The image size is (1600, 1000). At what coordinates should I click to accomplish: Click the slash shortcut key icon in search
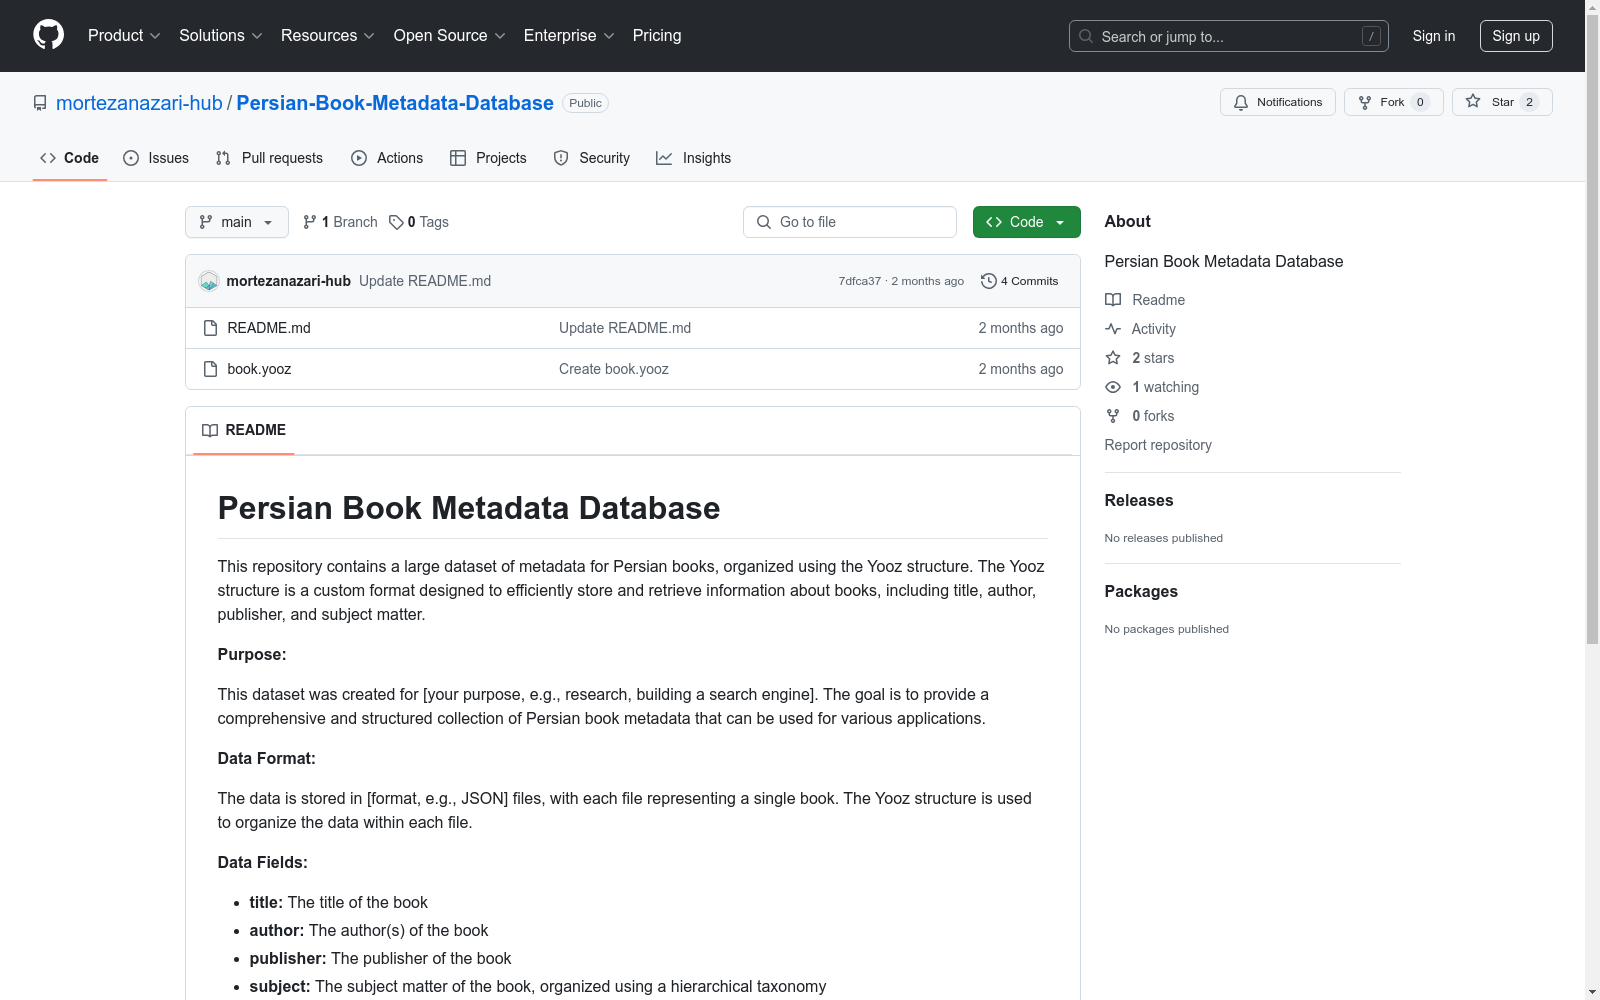pos(1371,36)
